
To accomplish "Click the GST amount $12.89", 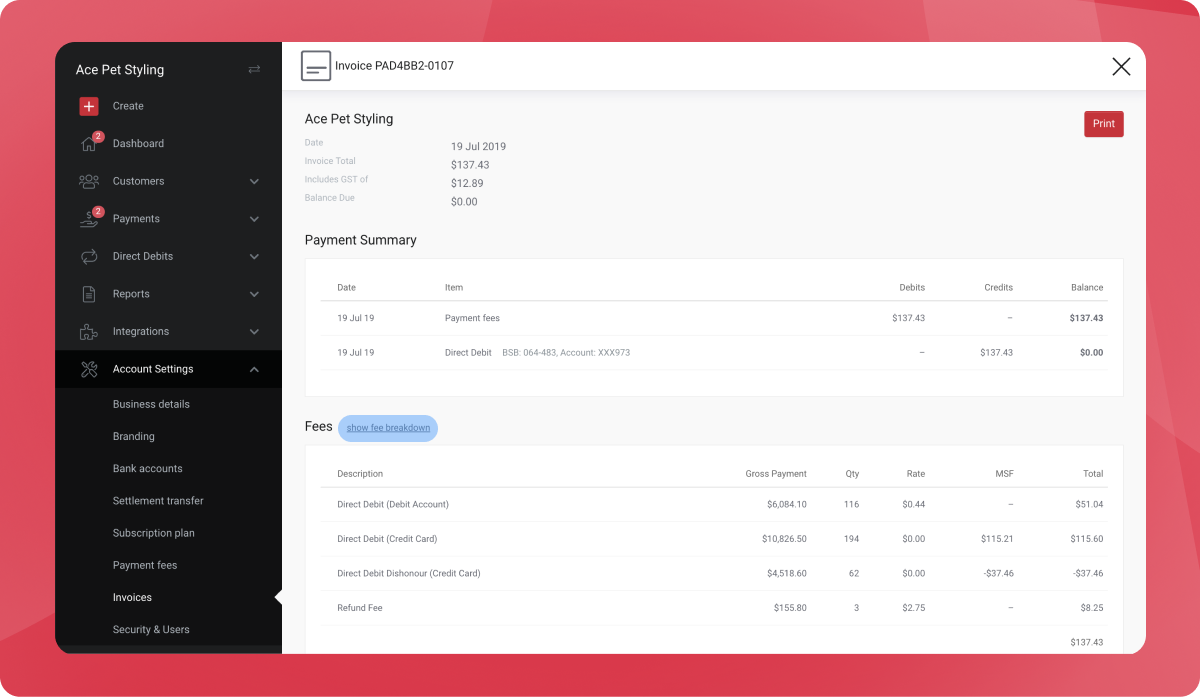I will (x=467, y=183).
